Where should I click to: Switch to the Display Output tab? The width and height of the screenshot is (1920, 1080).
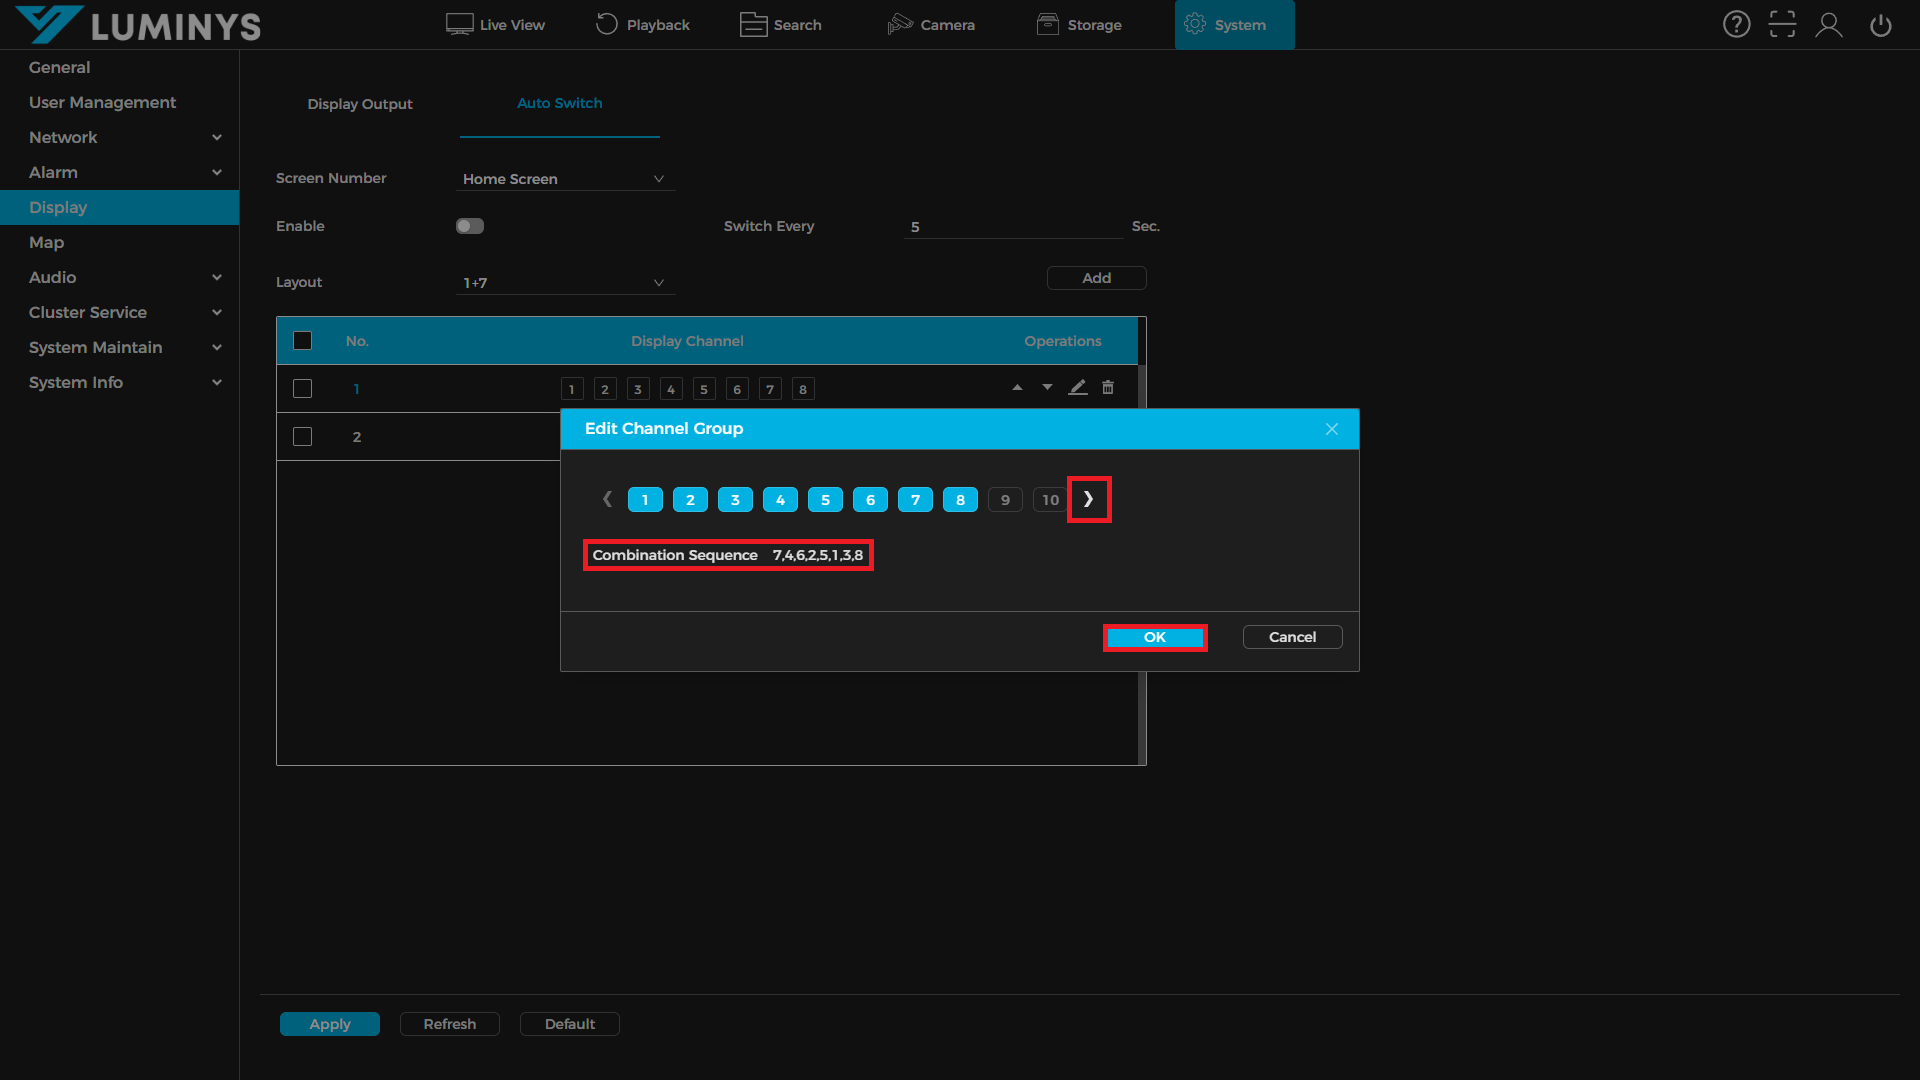pos(360,104)
